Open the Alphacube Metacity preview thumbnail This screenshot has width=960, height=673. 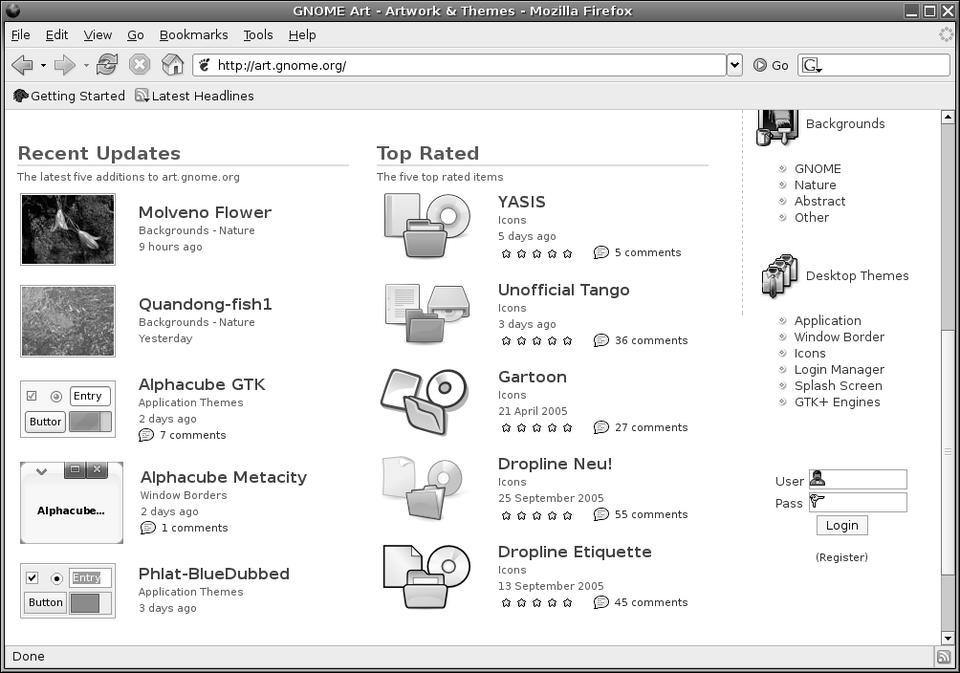[72, 503]
